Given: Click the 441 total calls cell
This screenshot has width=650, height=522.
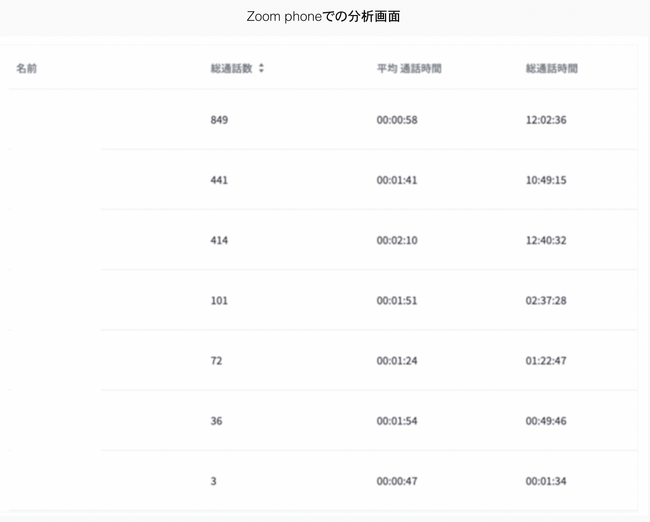Looking at the screenshot, I should (x=220, y=180).
